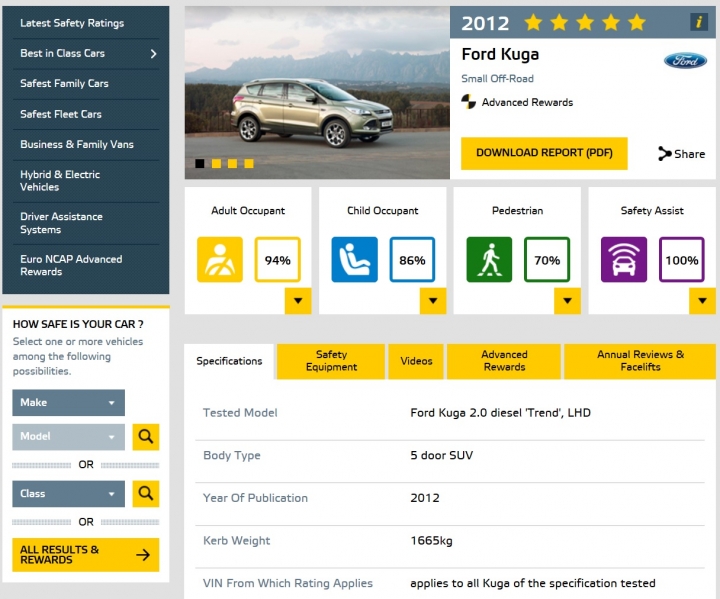Open the Videos tab
The height and width of the screenshot is (599, 720).
point(416,361)
